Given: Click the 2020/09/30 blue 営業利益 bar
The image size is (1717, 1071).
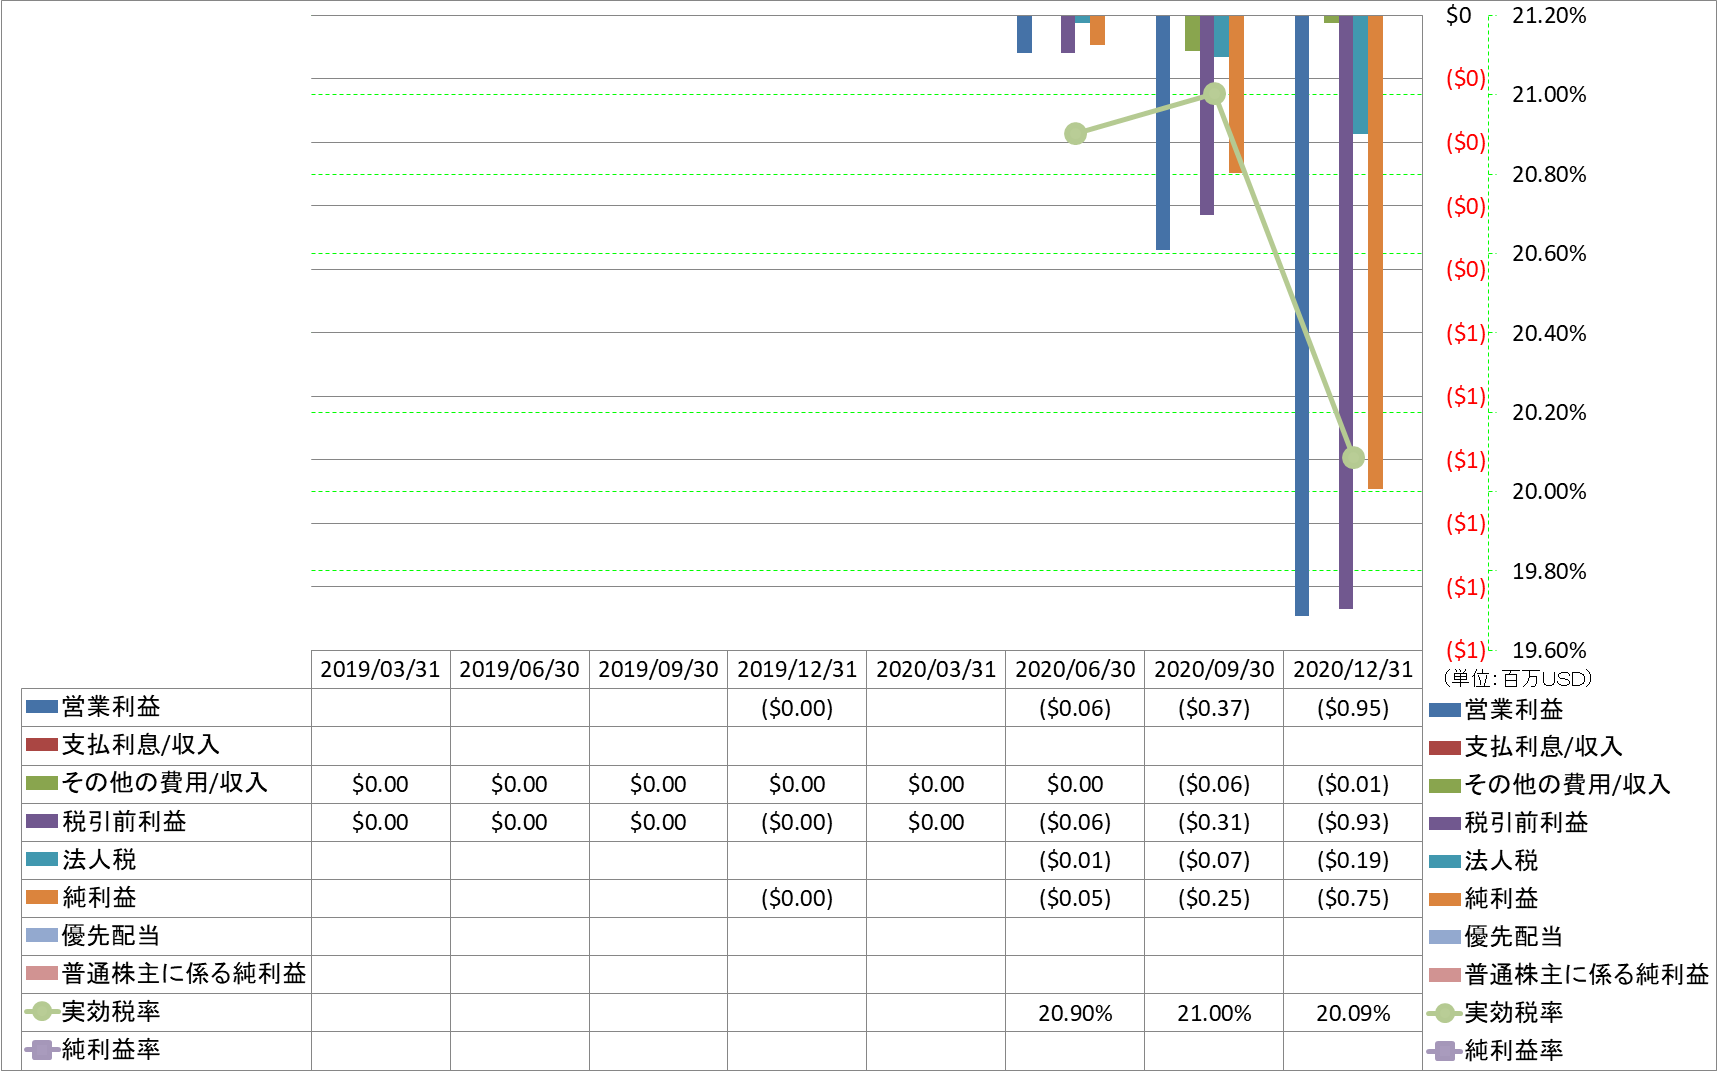Looking at the screenshot, I should [1163, 132].
